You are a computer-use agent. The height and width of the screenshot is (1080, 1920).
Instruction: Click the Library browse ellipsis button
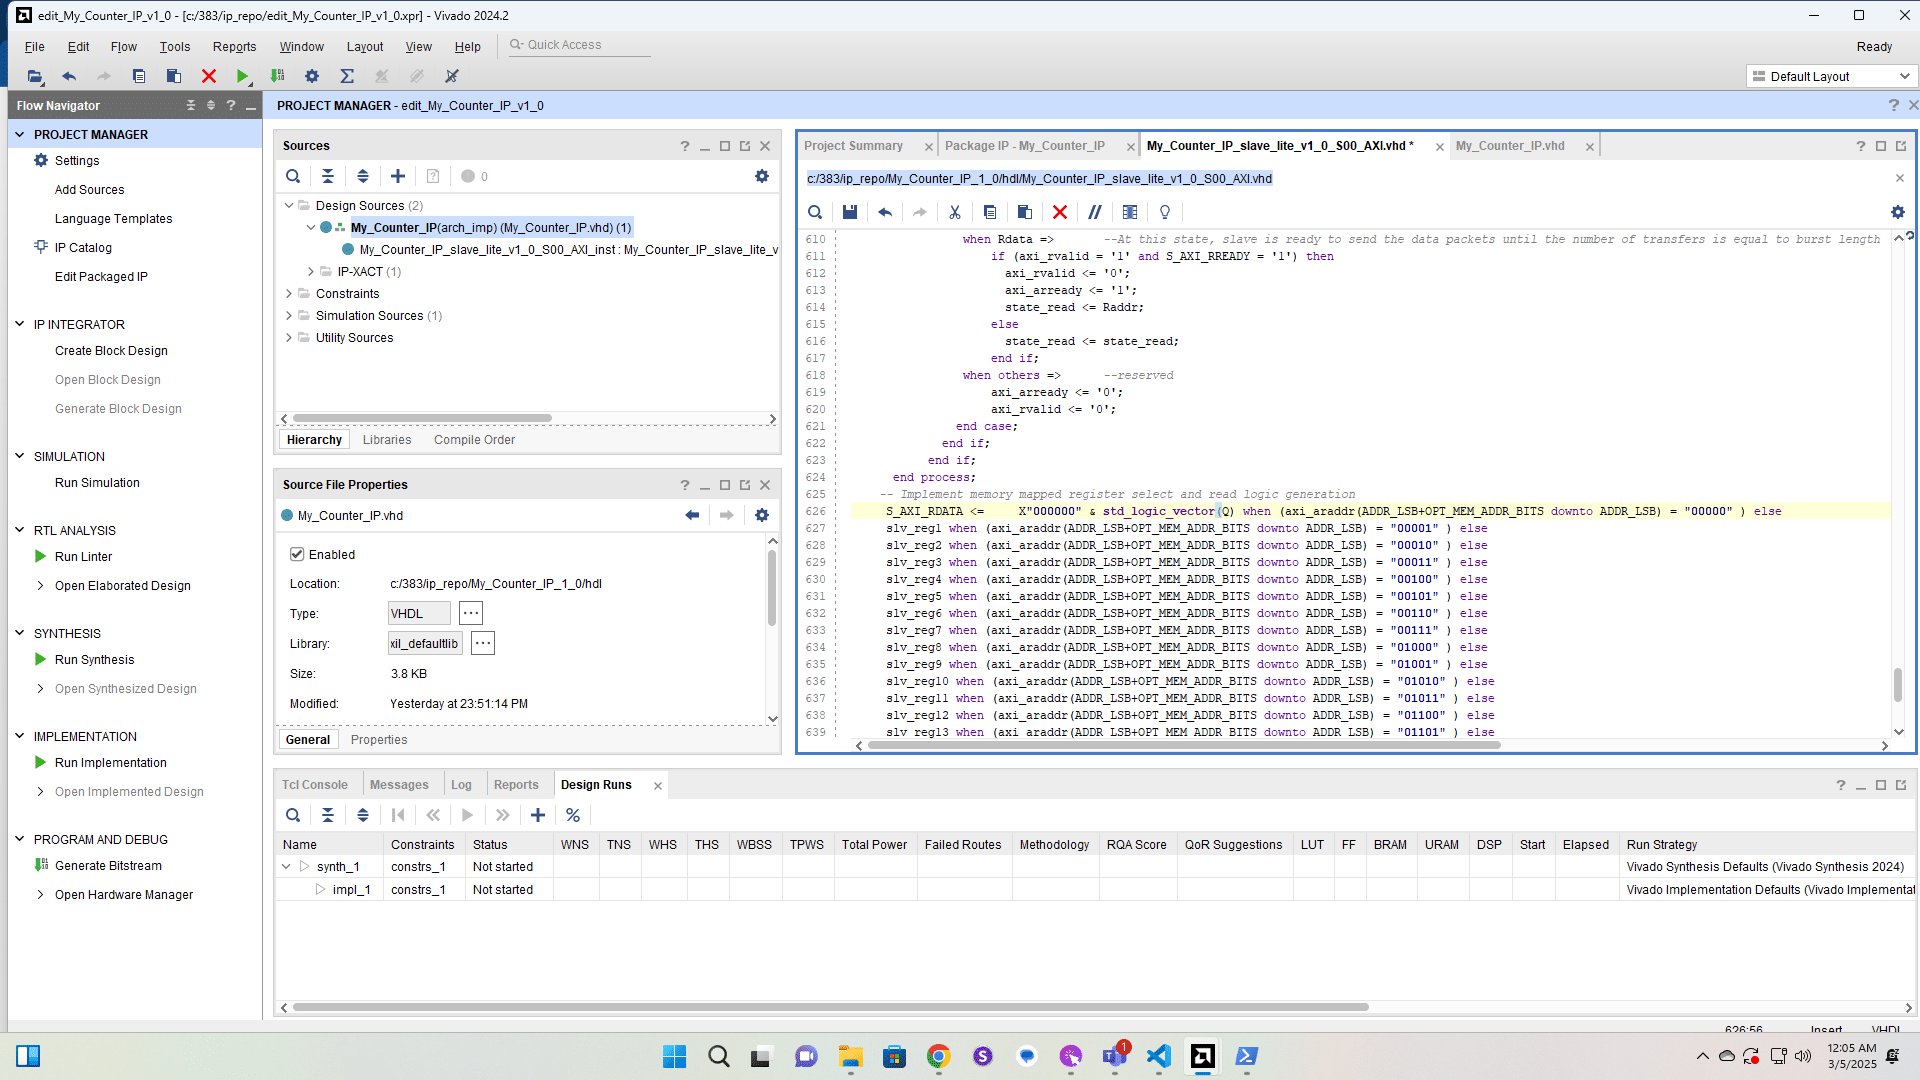tap(483, 644)
